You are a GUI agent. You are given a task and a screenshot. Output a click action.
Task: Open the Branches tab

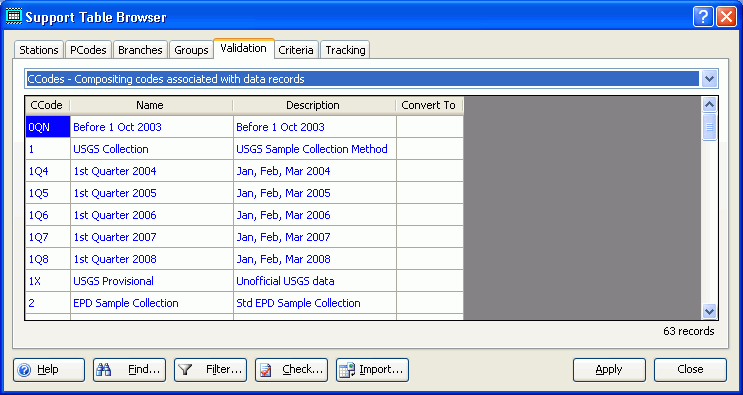pyautogui.click(x=140, y=50)
